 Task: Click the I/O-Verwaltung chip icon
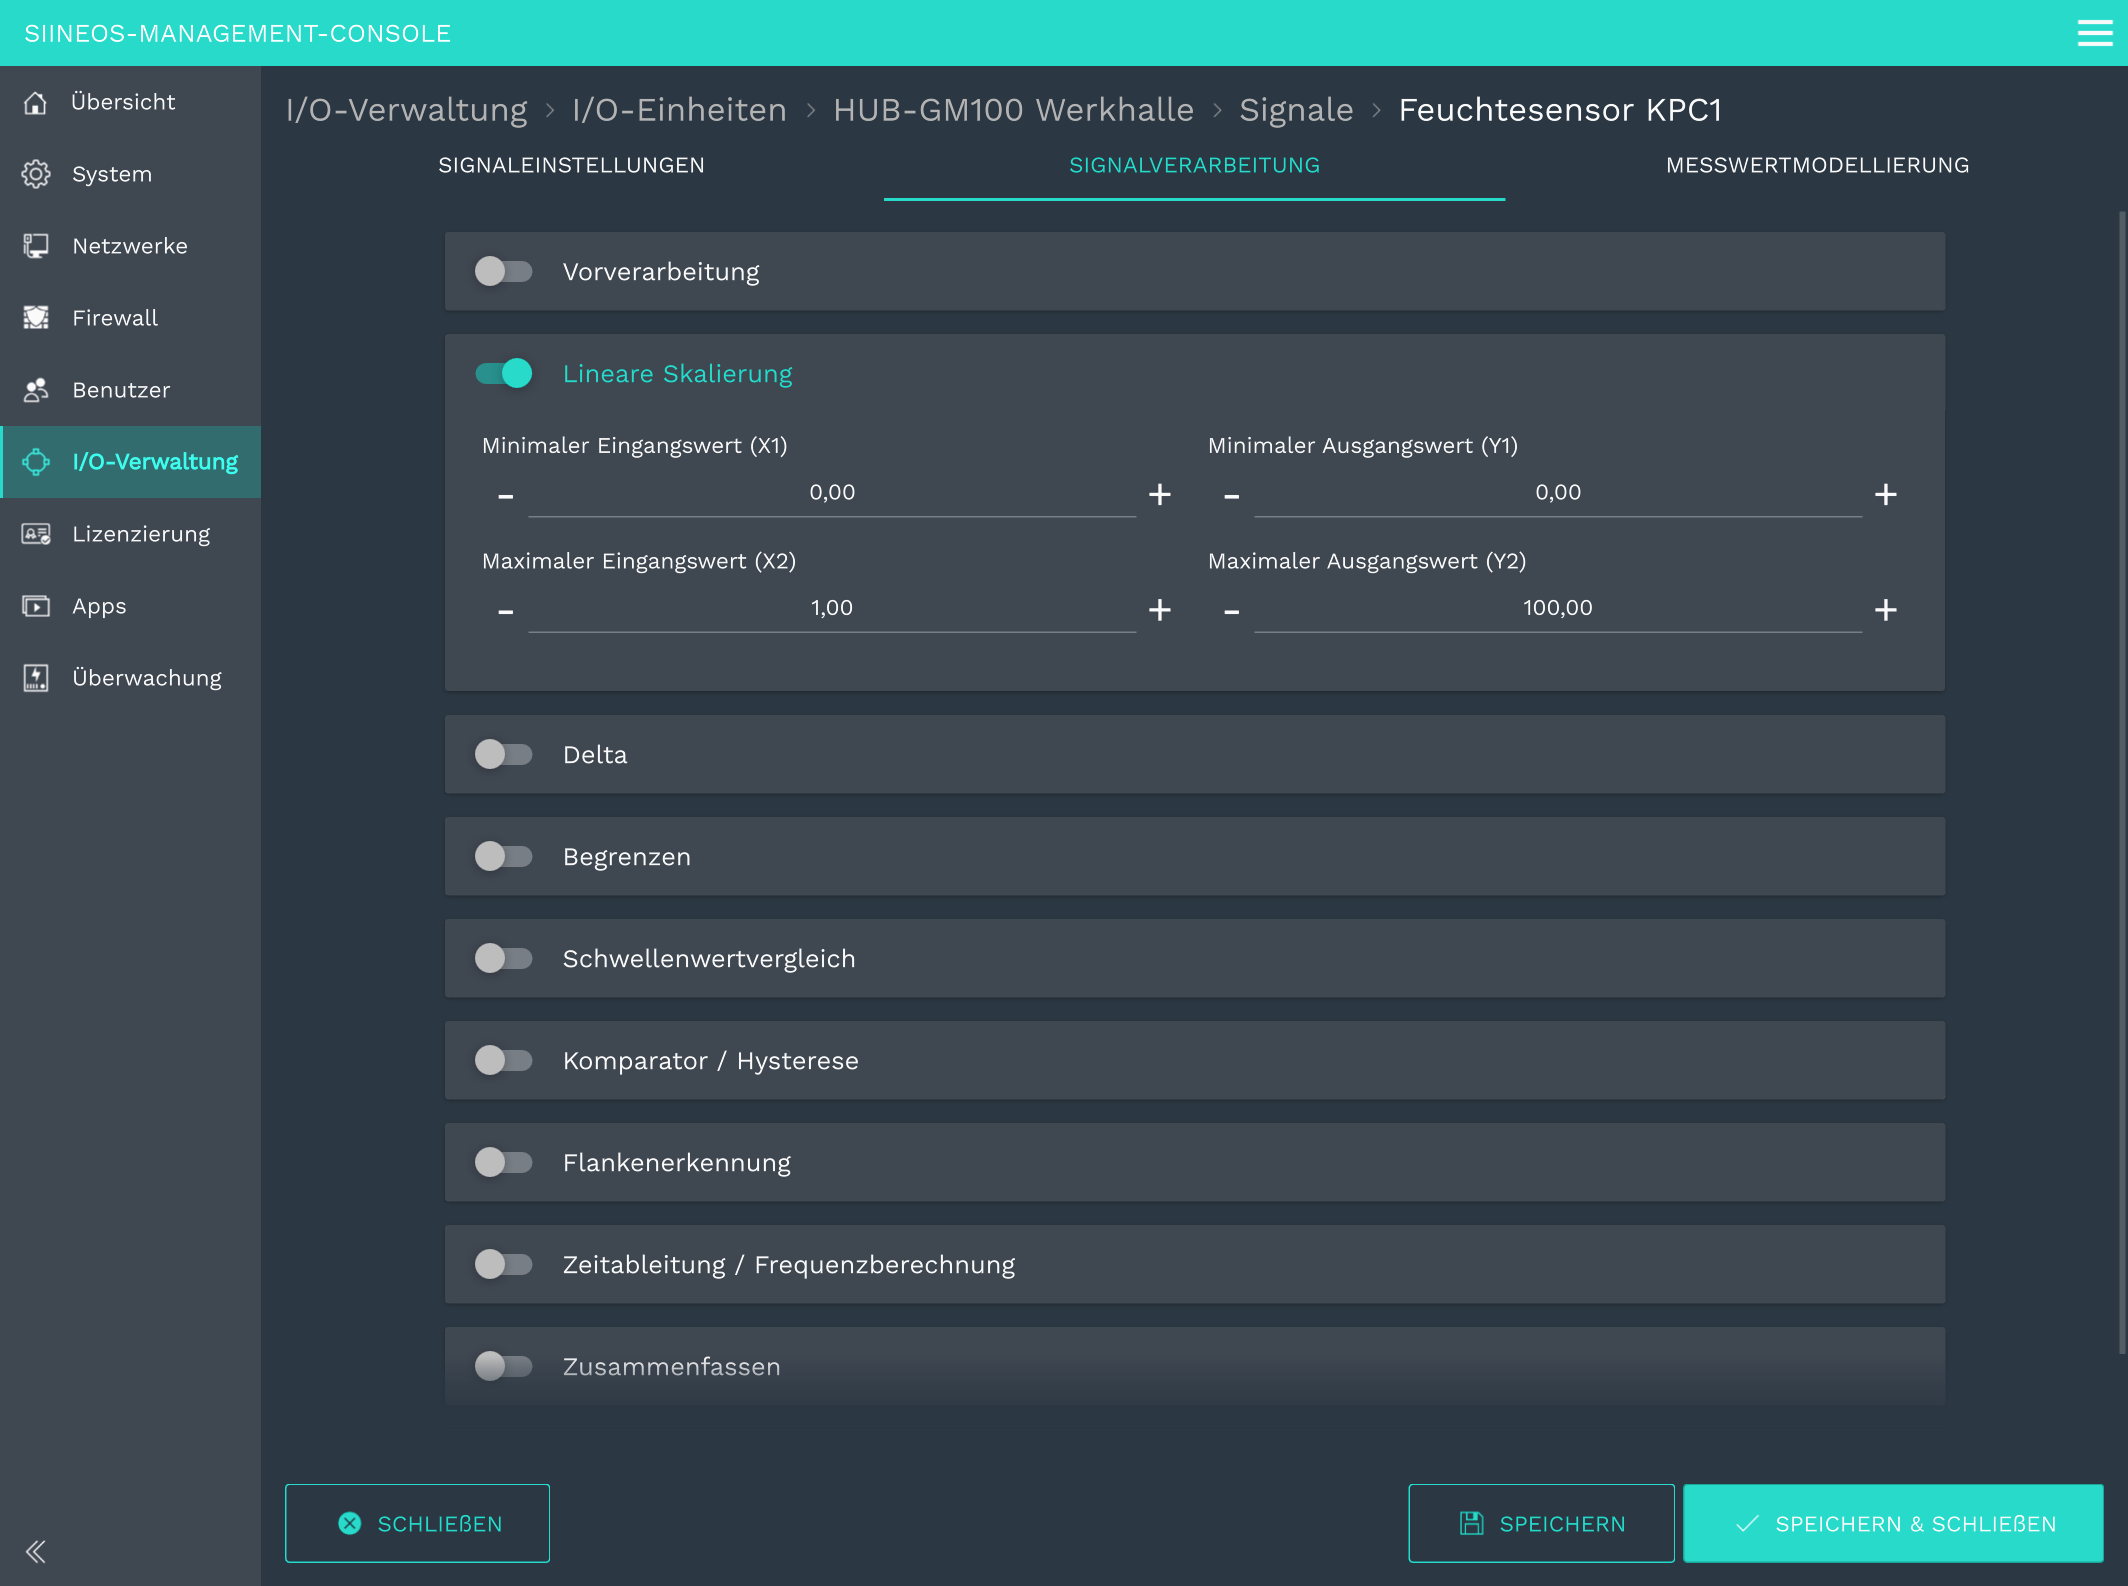tap(36, 462)
